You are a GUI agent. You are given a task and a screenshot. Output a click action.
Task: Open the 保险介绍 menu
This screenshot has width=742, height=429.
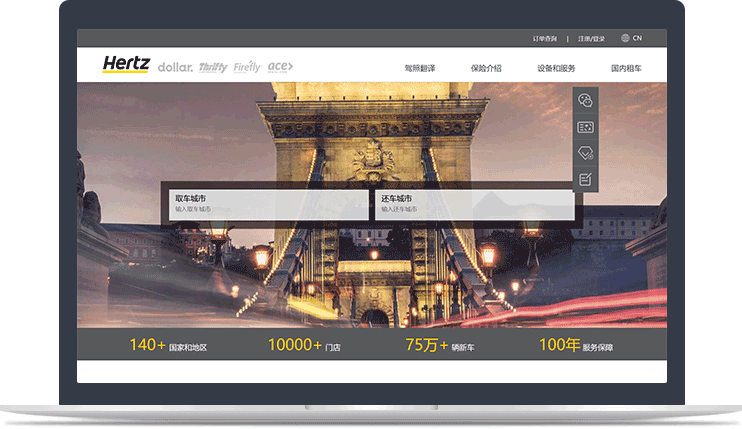click(x=486, y=68)
